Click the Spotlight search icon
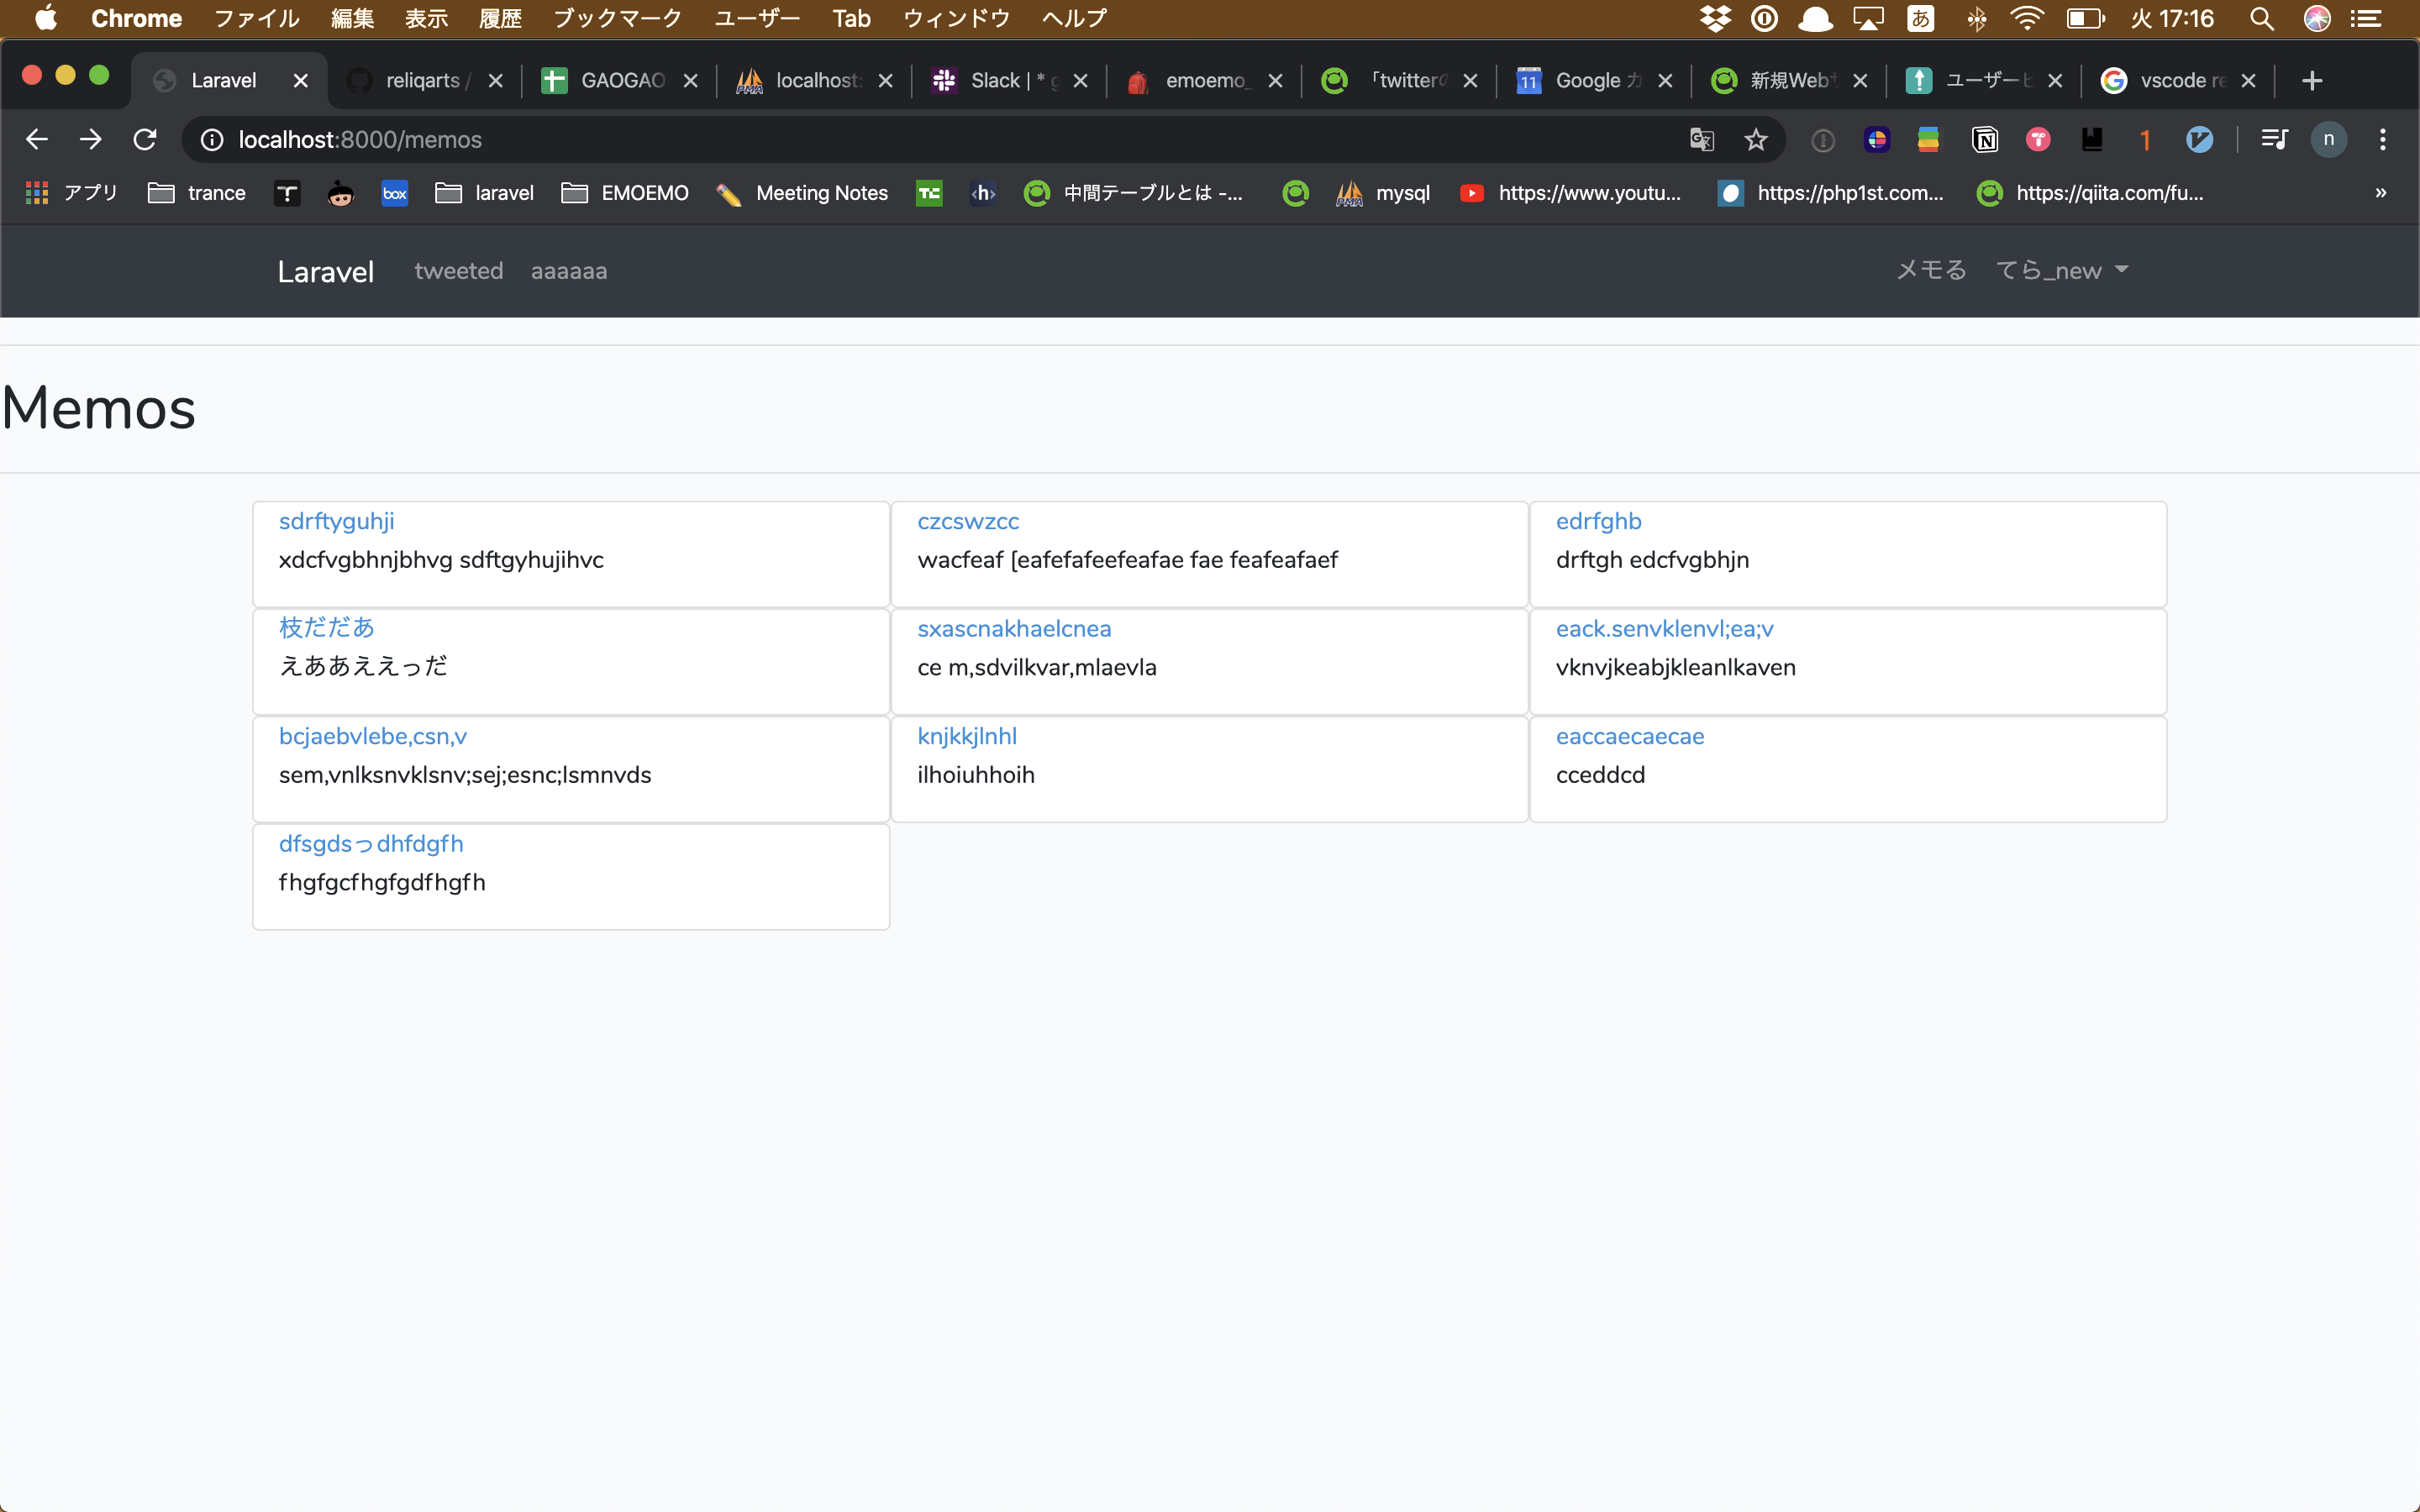This screenshot has height=1512, width=2420. [2261, 19]
